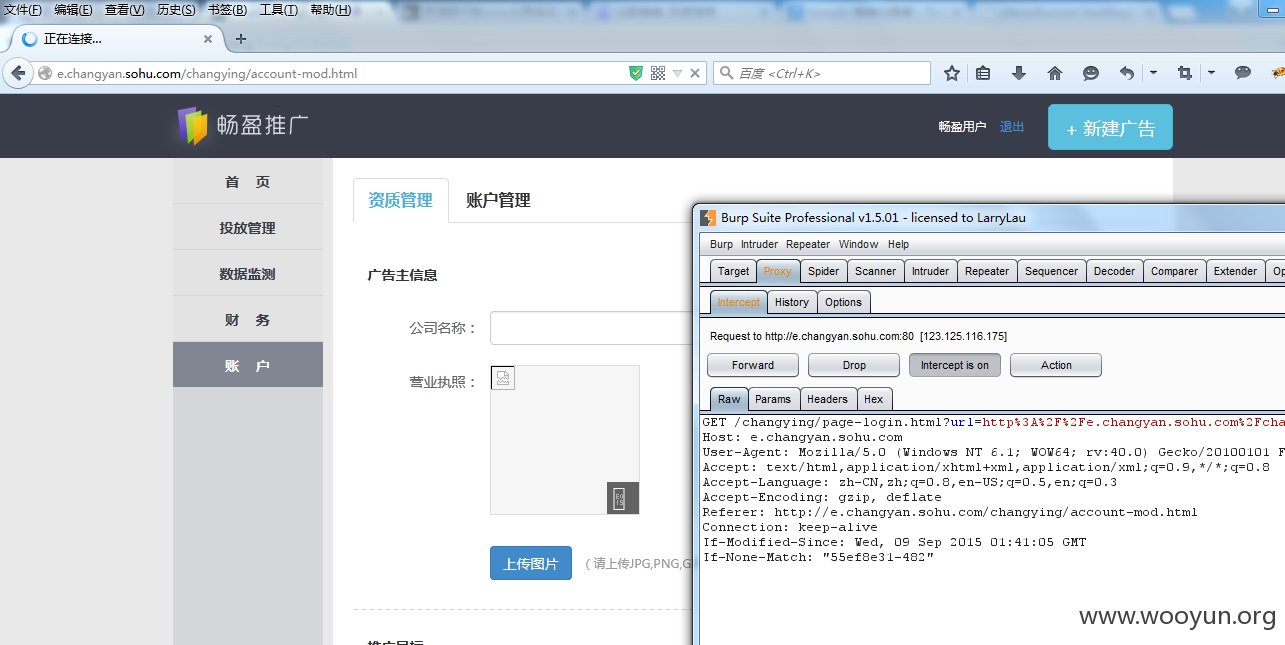Image resolution: width=1285 pixels, height=645 pixels.
Task: Switch to the 资质管理 tab
Action: [x=401, y=200]
